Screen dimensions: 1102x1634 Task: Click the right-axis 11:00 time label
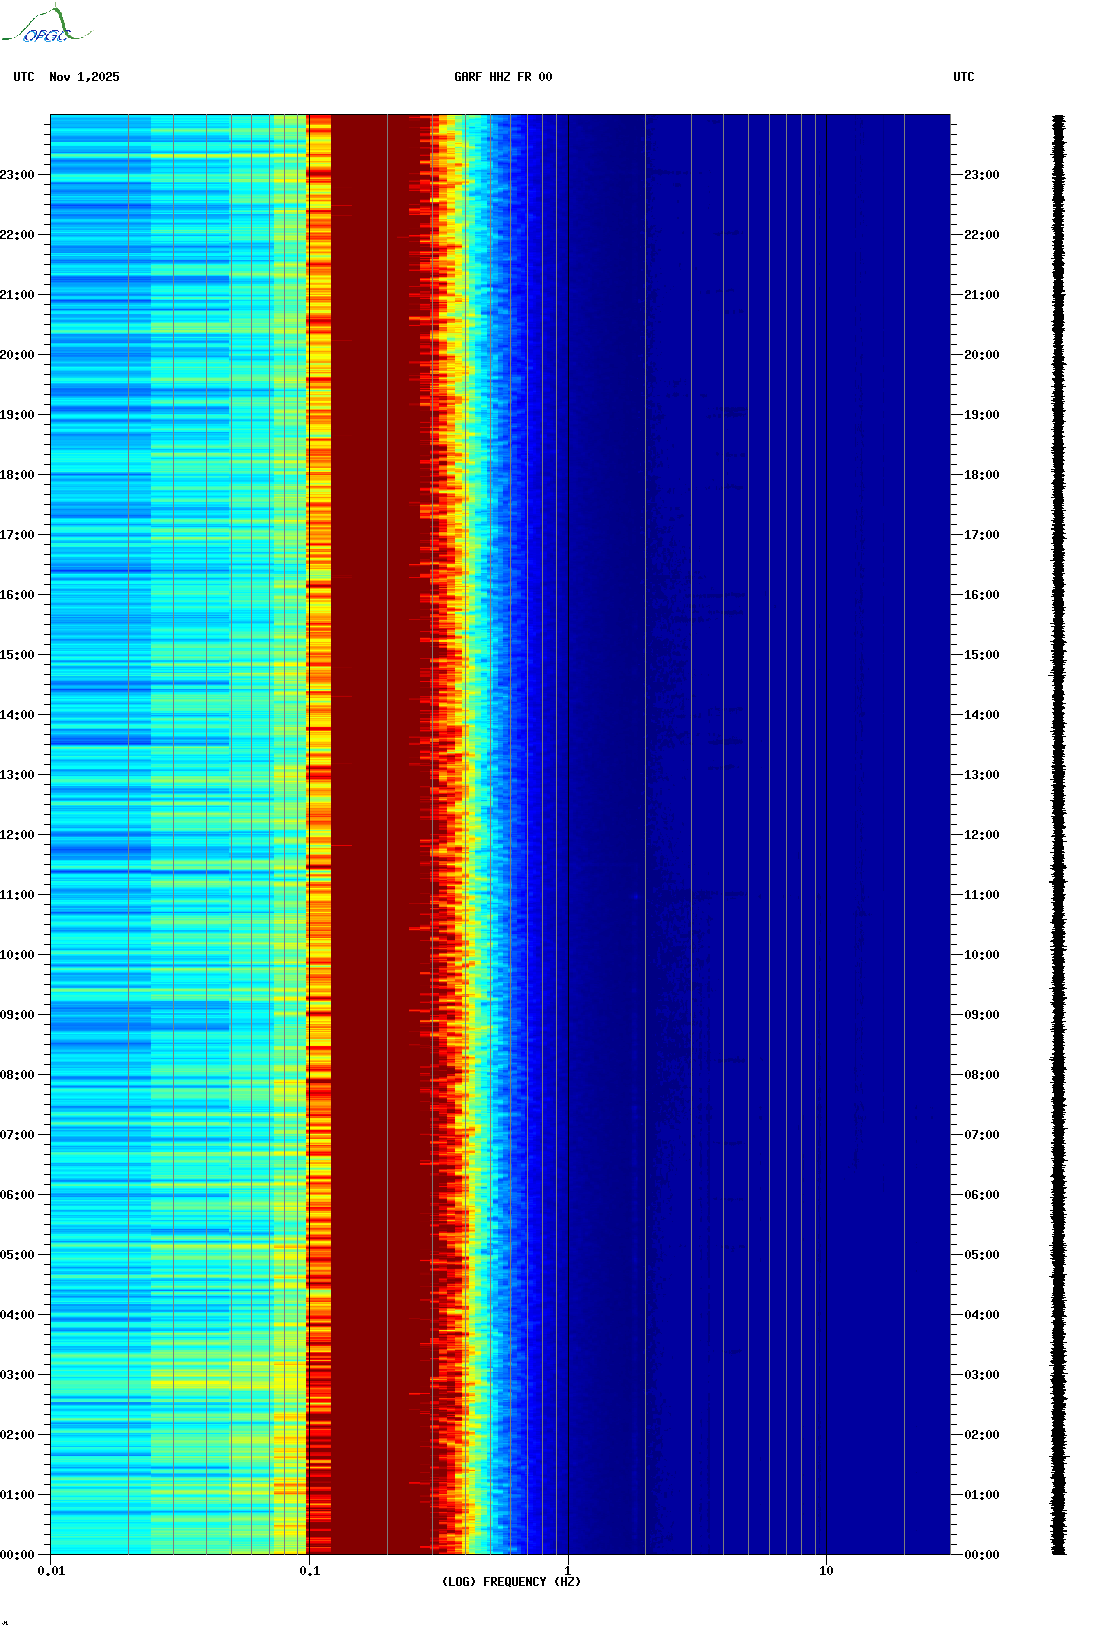[x=982, y=895]
